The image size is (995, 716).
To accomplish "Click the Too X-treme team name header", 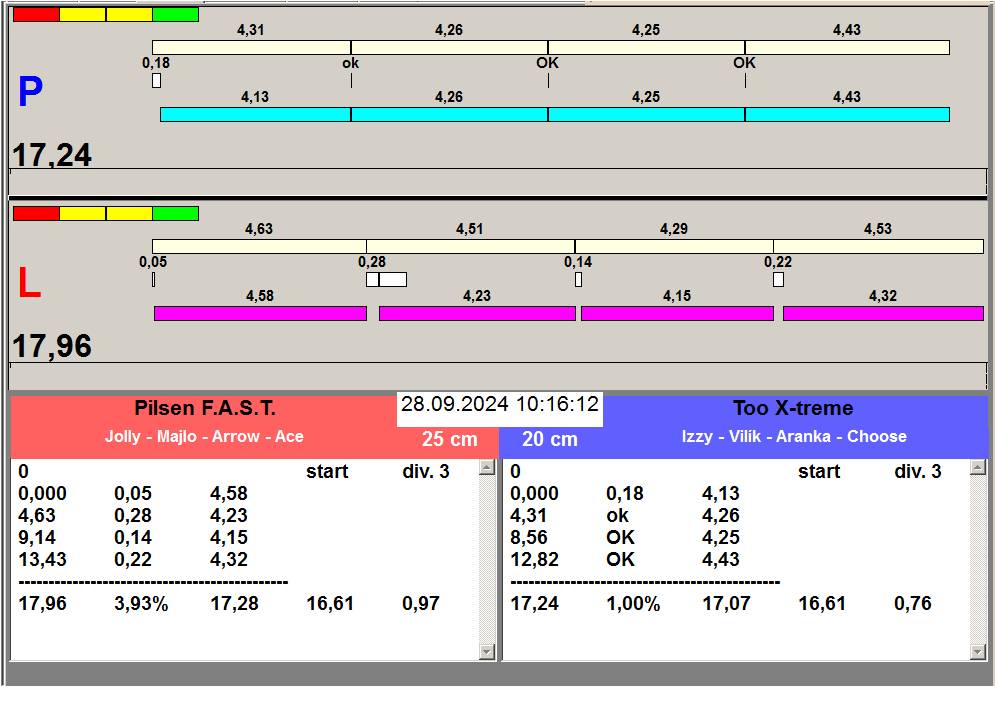I will click(793, 408).
